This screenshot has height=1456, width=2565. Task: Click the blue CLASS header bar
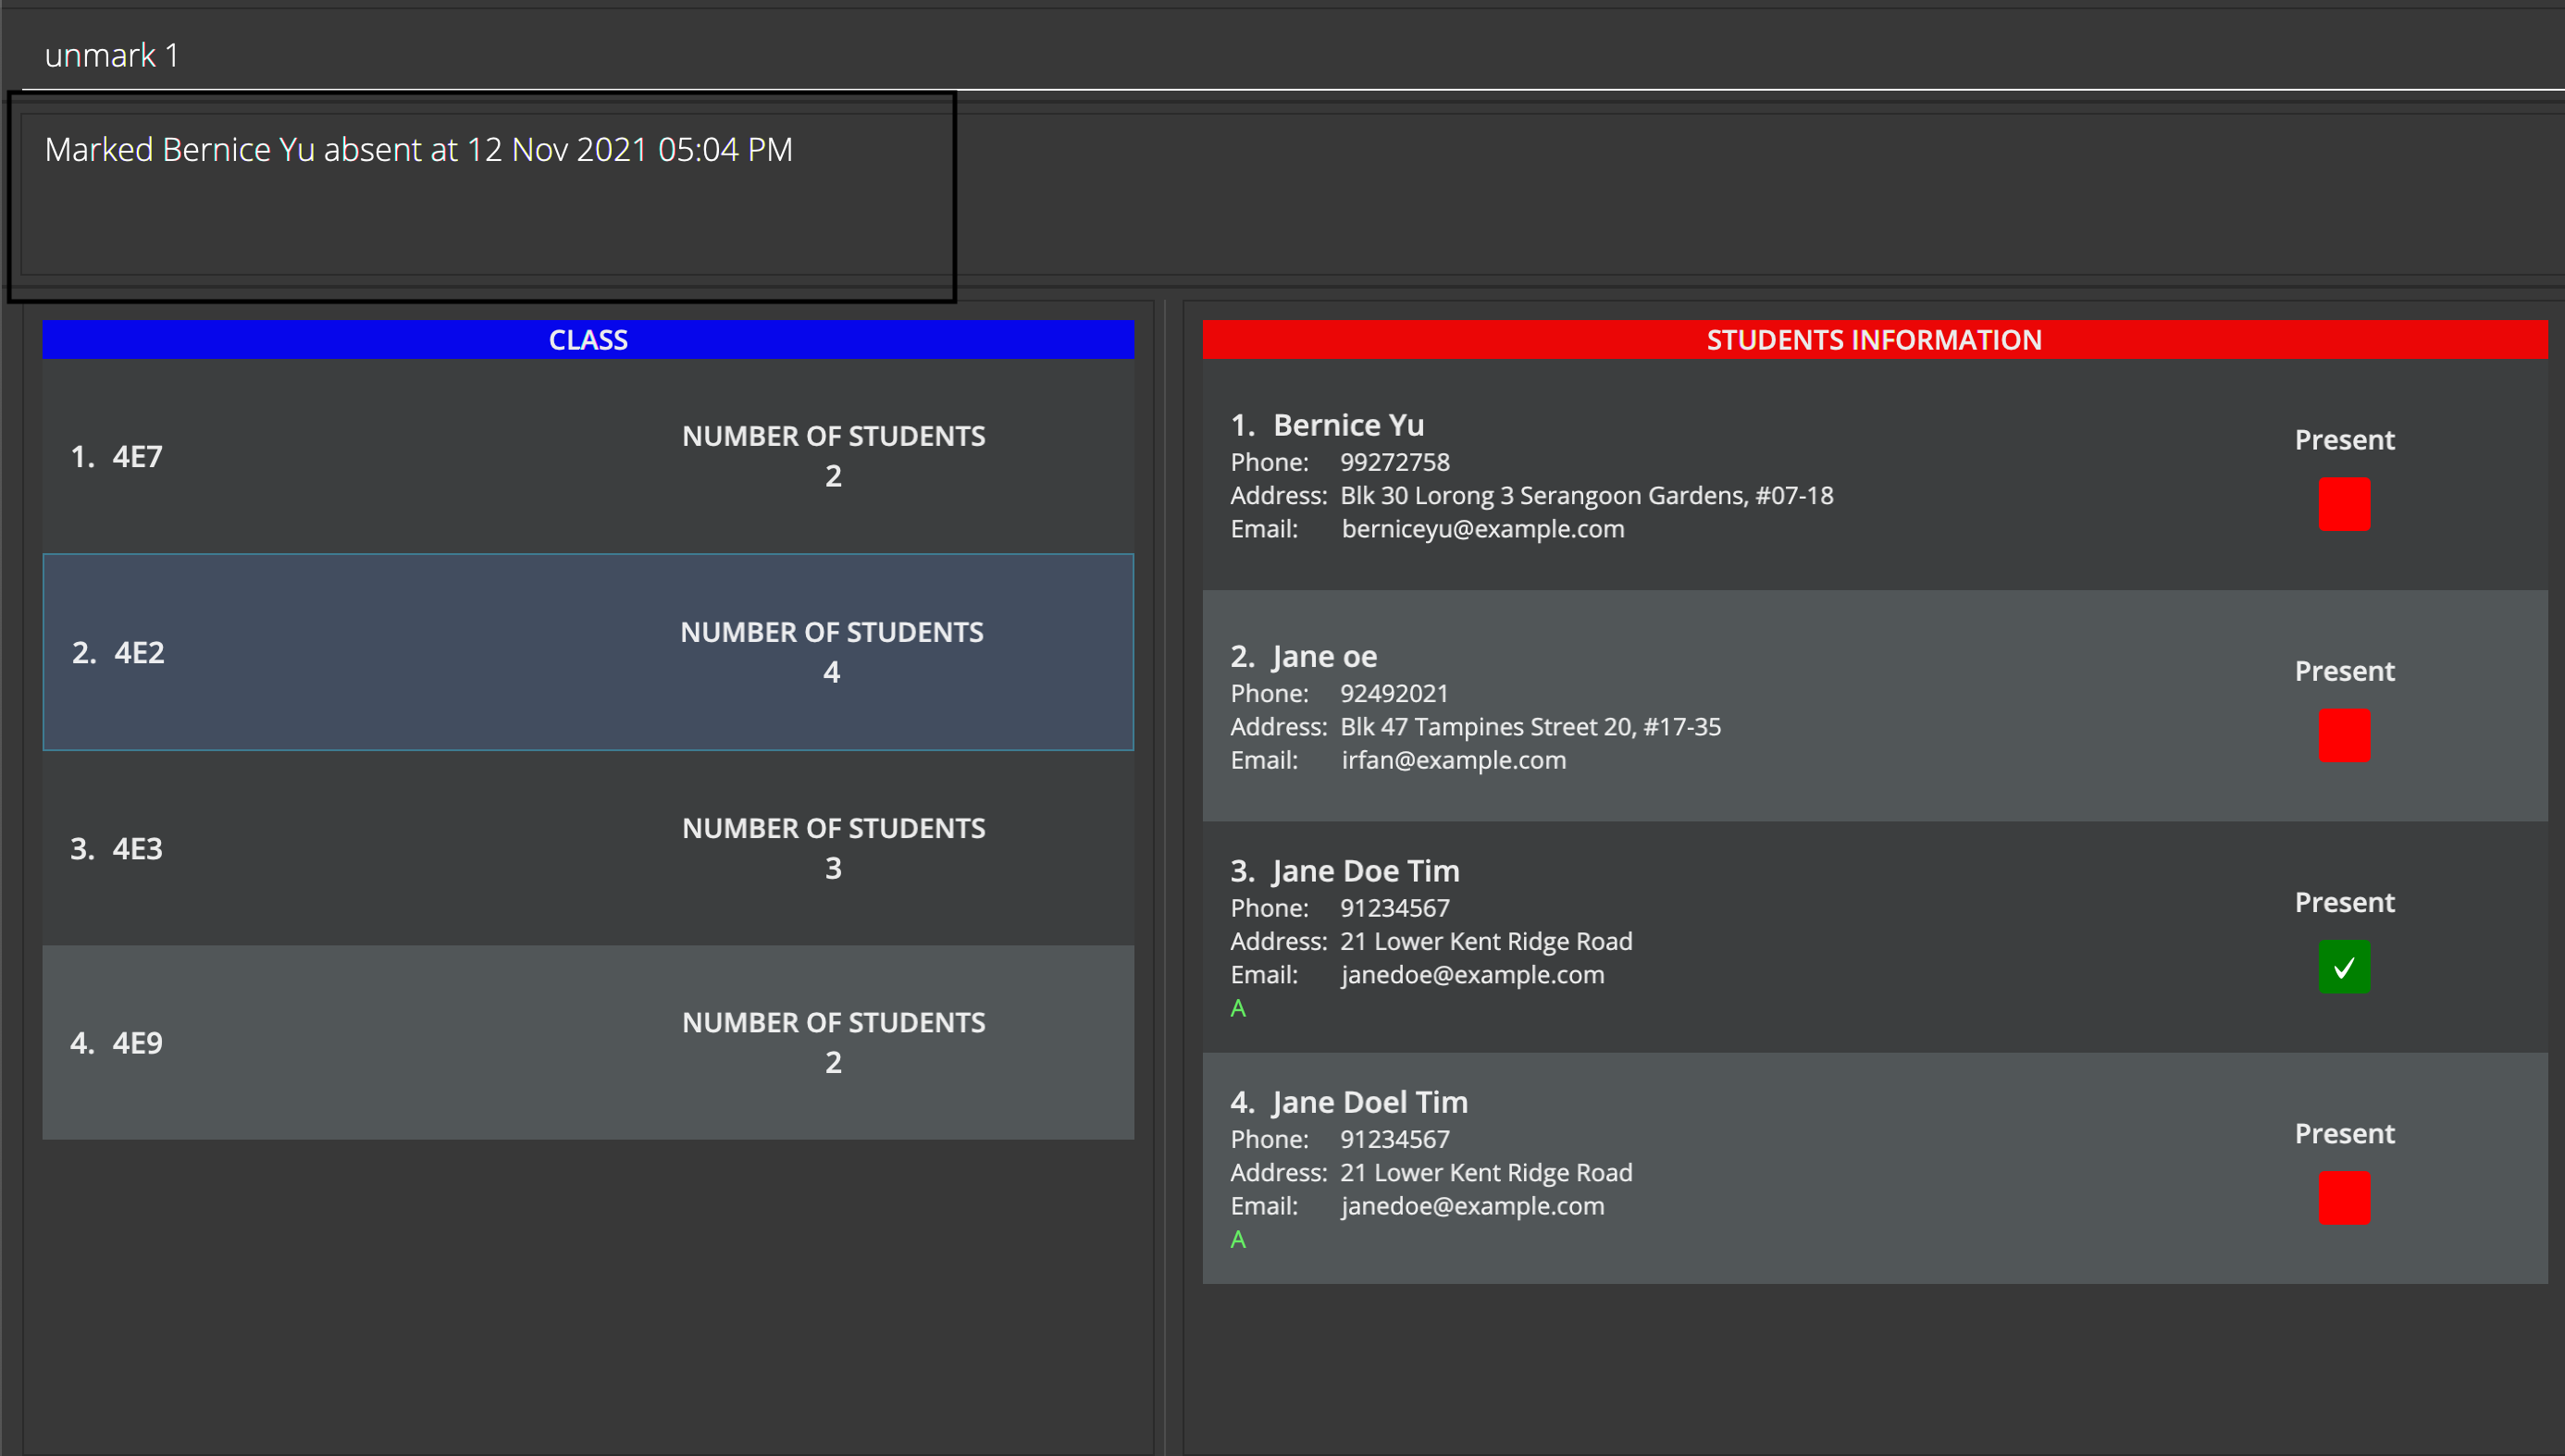point(587,340)
